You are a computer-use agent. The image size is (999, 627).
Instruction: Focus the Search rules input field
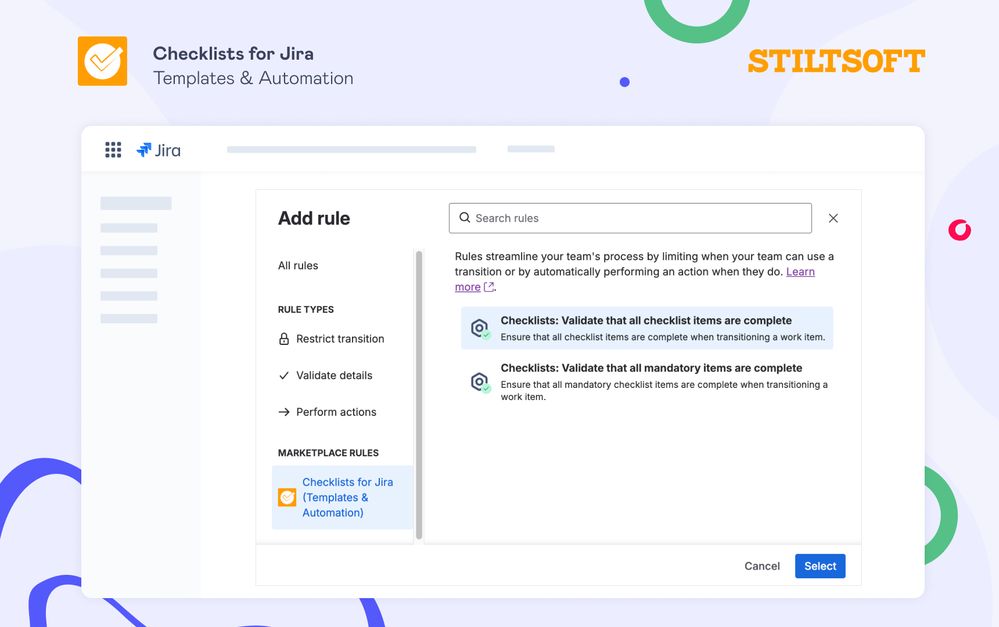click(x=630, y=218)
